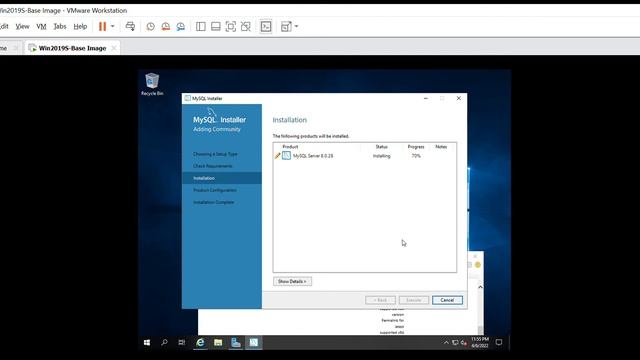
Task: Open taskbar search in the guest
Action: tap(164, 342)
